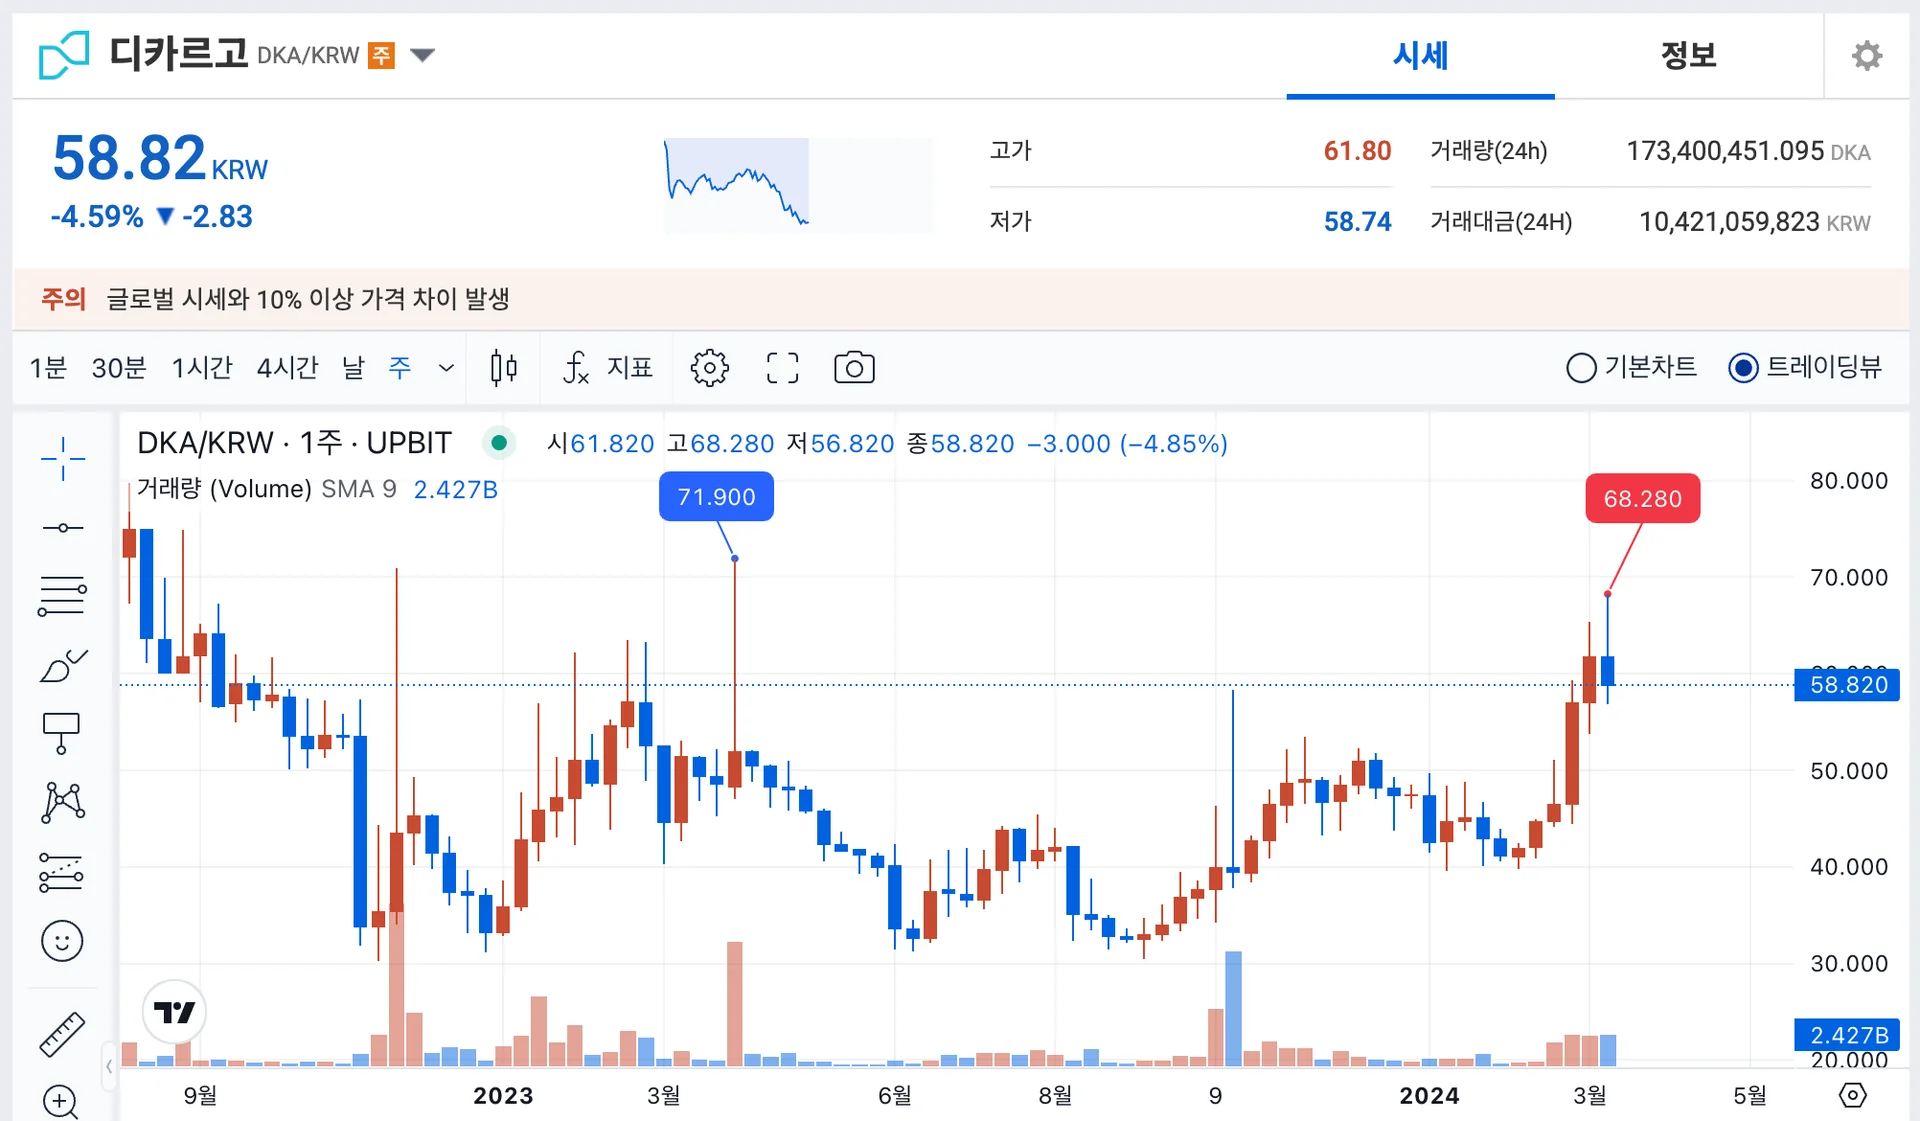Select the brush drawing tool
The width and height of the screenshot is (1920, 1121).
click(x=62, y=665)
